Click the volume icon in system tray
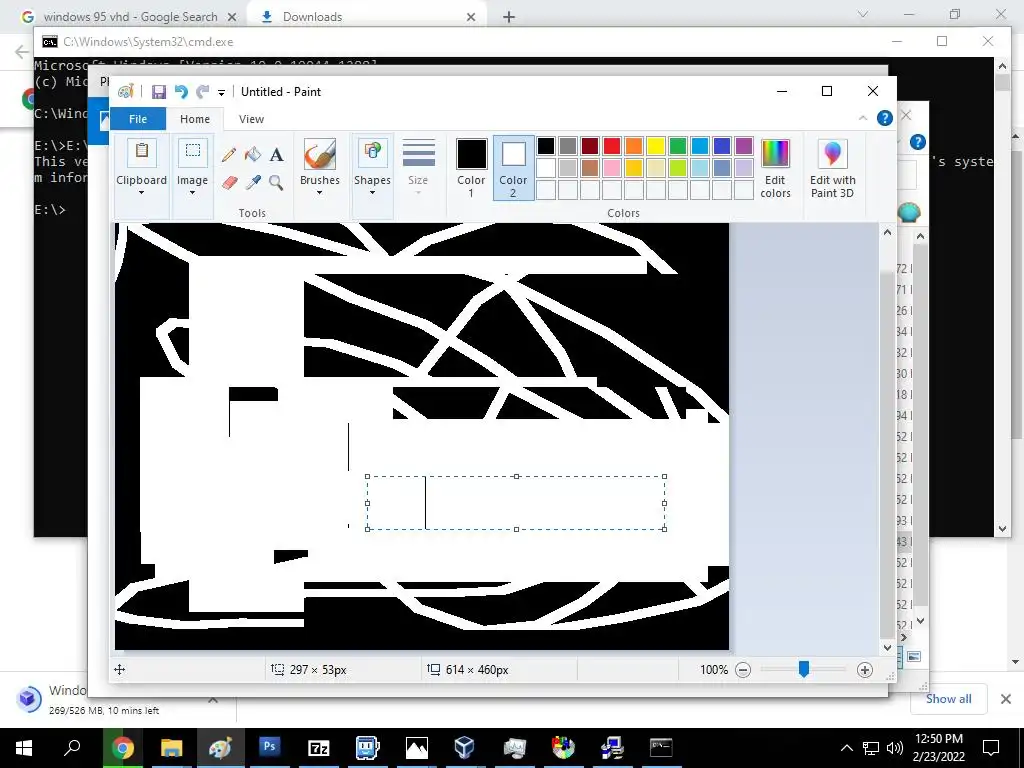This screenshot has height=768, width=1024. point(895,748)
